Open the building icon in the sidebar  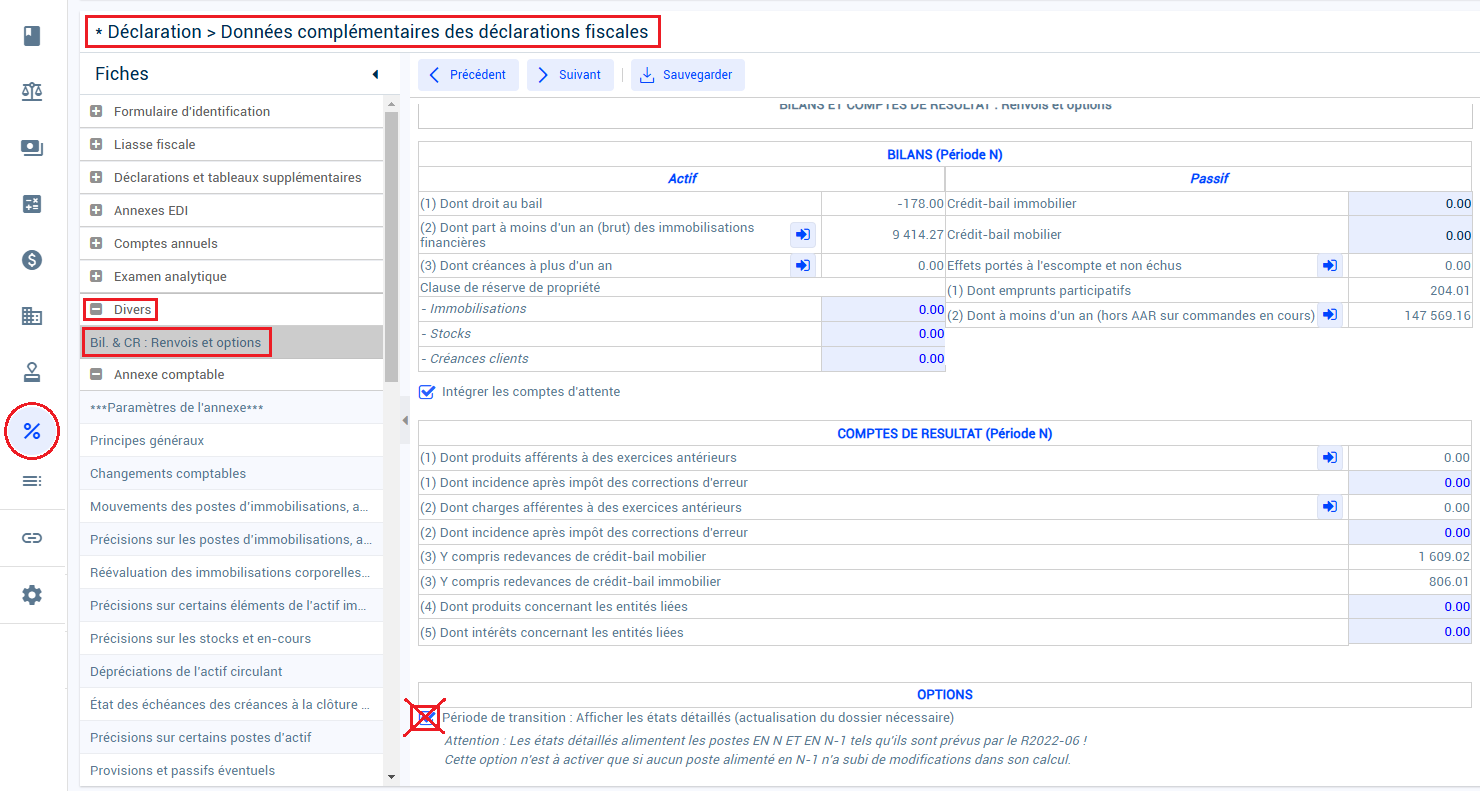pos(32,316)
